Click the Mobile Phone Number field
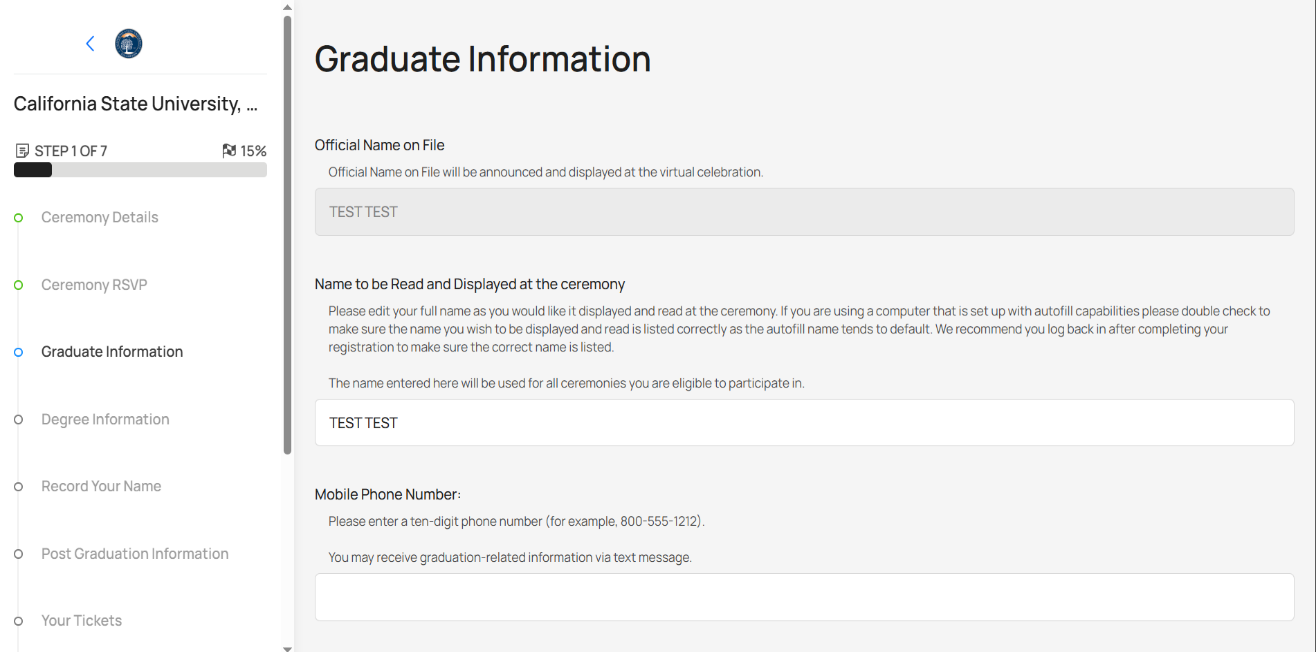The width and height of the screenshot is (1316, 652). tap(804, 597)
